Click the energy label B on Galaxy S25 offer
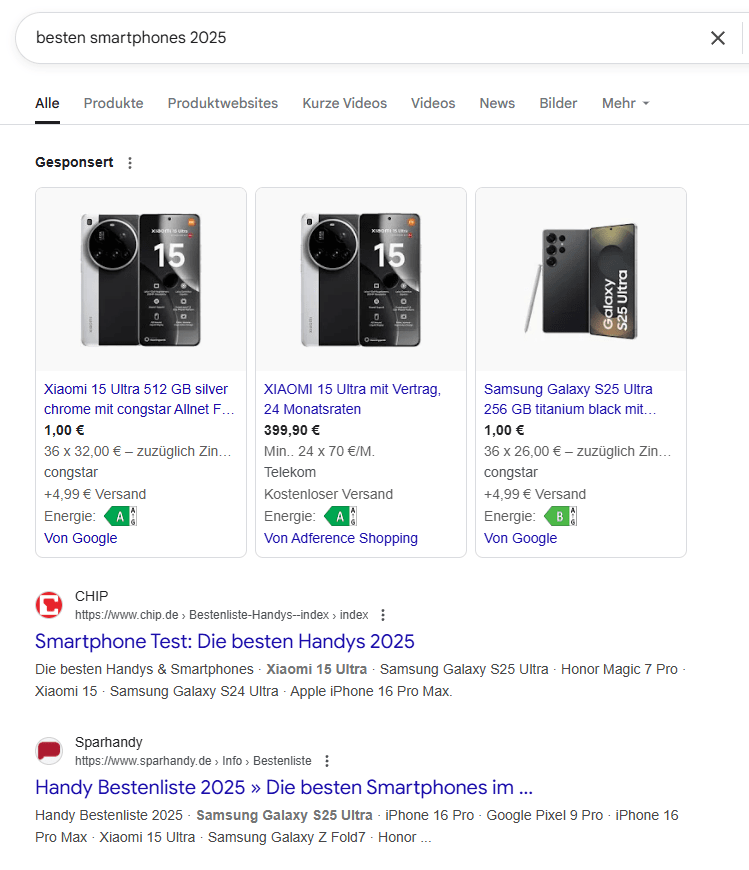The width and height of the screenshot is (749, 870). pyautogui.click(x=560, y=516)
